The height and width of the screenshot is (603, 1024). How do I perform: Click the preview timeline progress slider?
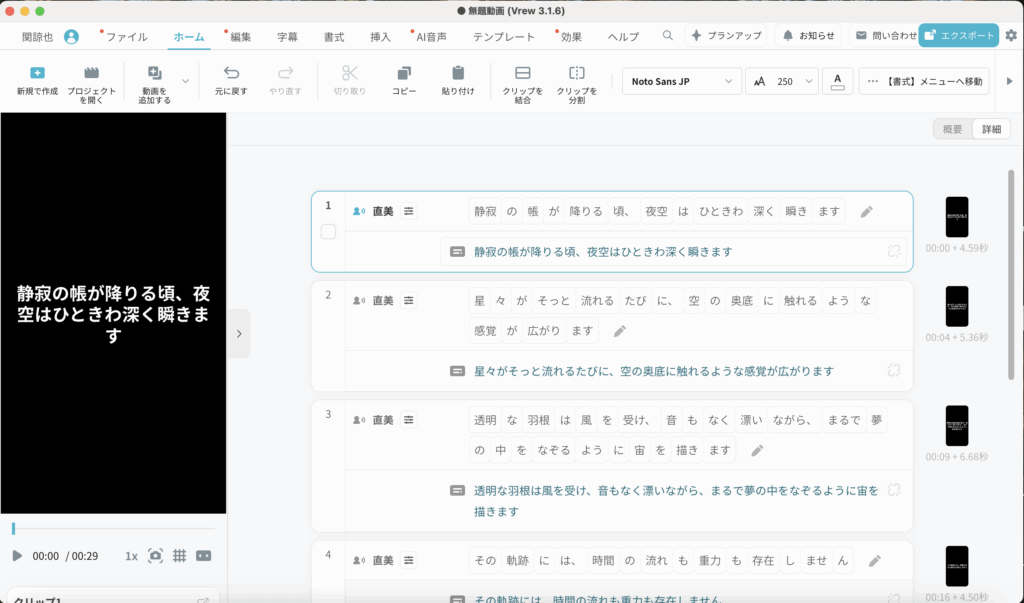point(114,528)
